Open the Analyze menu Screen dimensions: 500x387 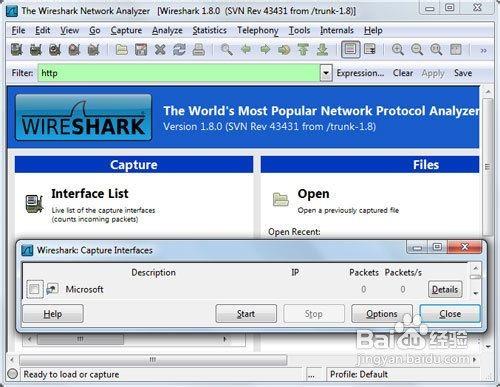pos(167,30)
